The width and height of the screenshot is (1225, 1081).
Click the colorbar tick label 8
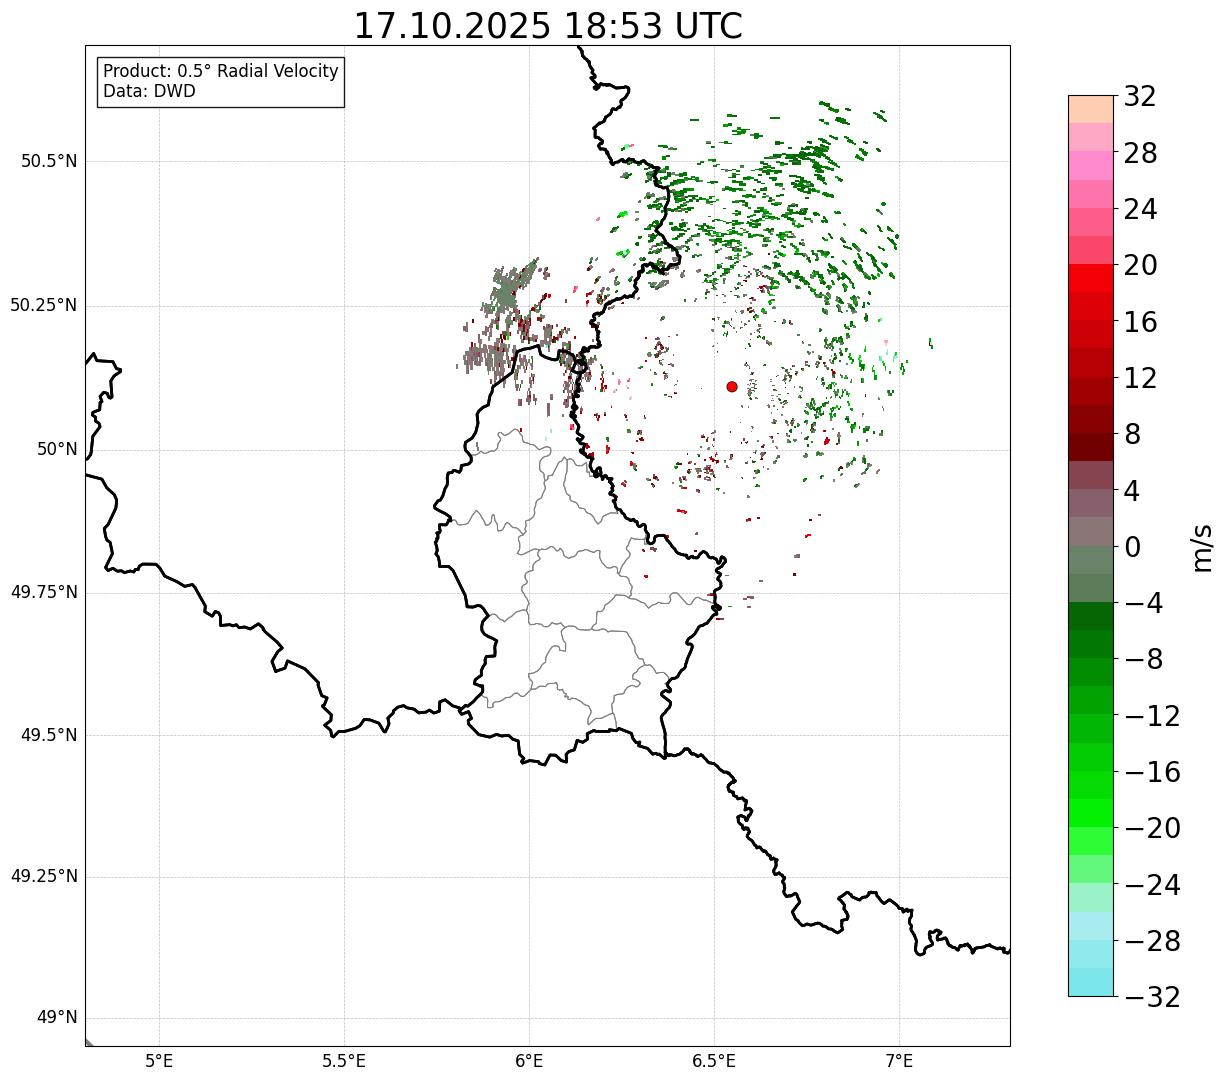pos(1132,435)
